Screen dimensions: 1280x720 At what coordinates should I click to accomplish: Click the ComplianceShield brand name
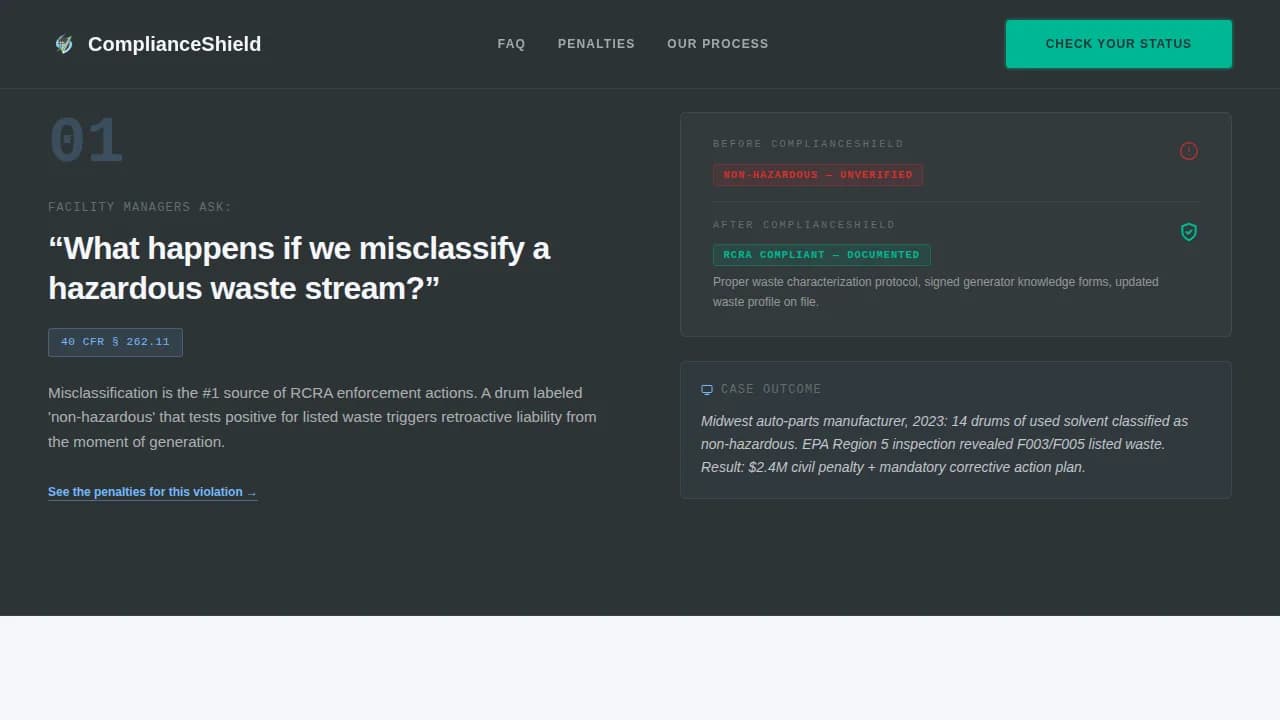(174, 44)
